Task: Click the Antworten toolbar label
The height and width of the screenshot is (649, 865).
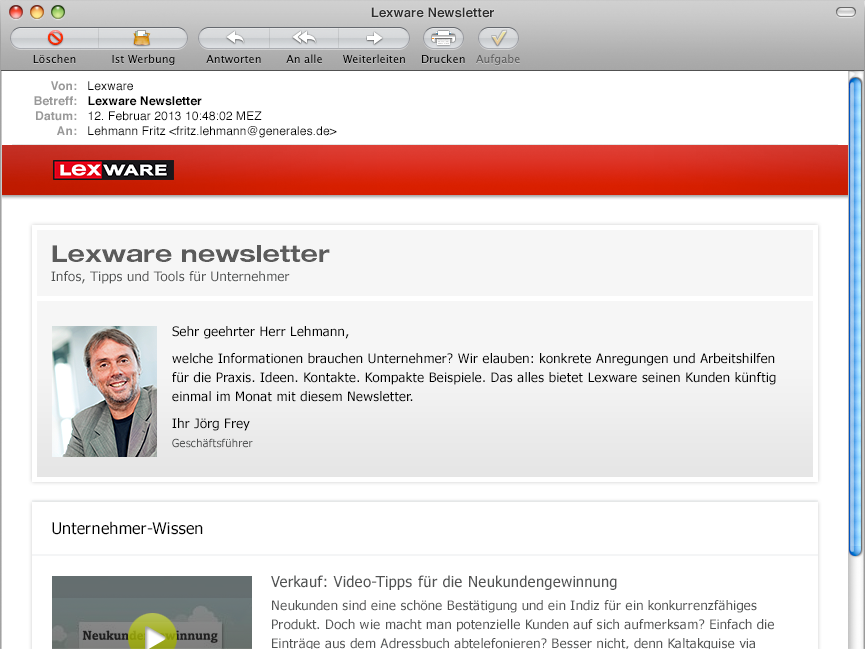Action: (x=234, y=59)
